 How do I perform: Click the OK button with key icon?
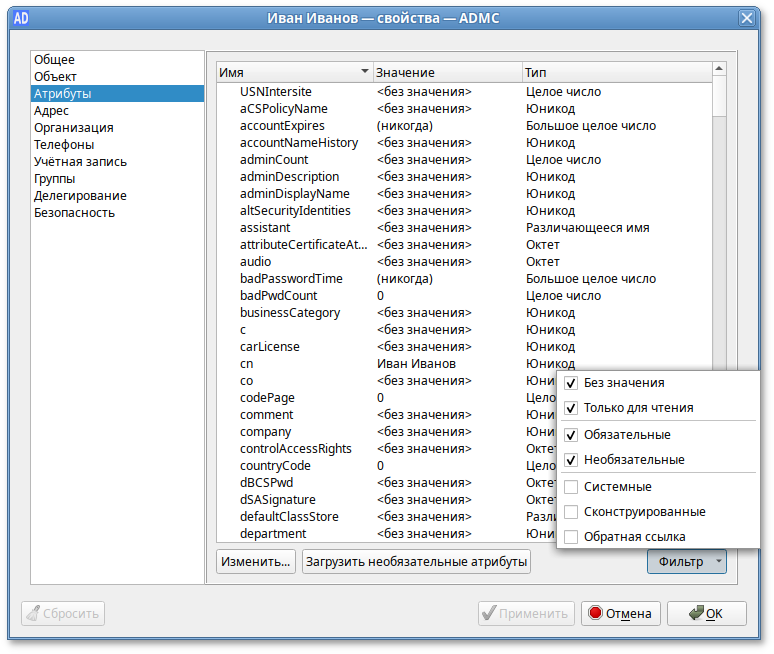click(x=706, y=613)
